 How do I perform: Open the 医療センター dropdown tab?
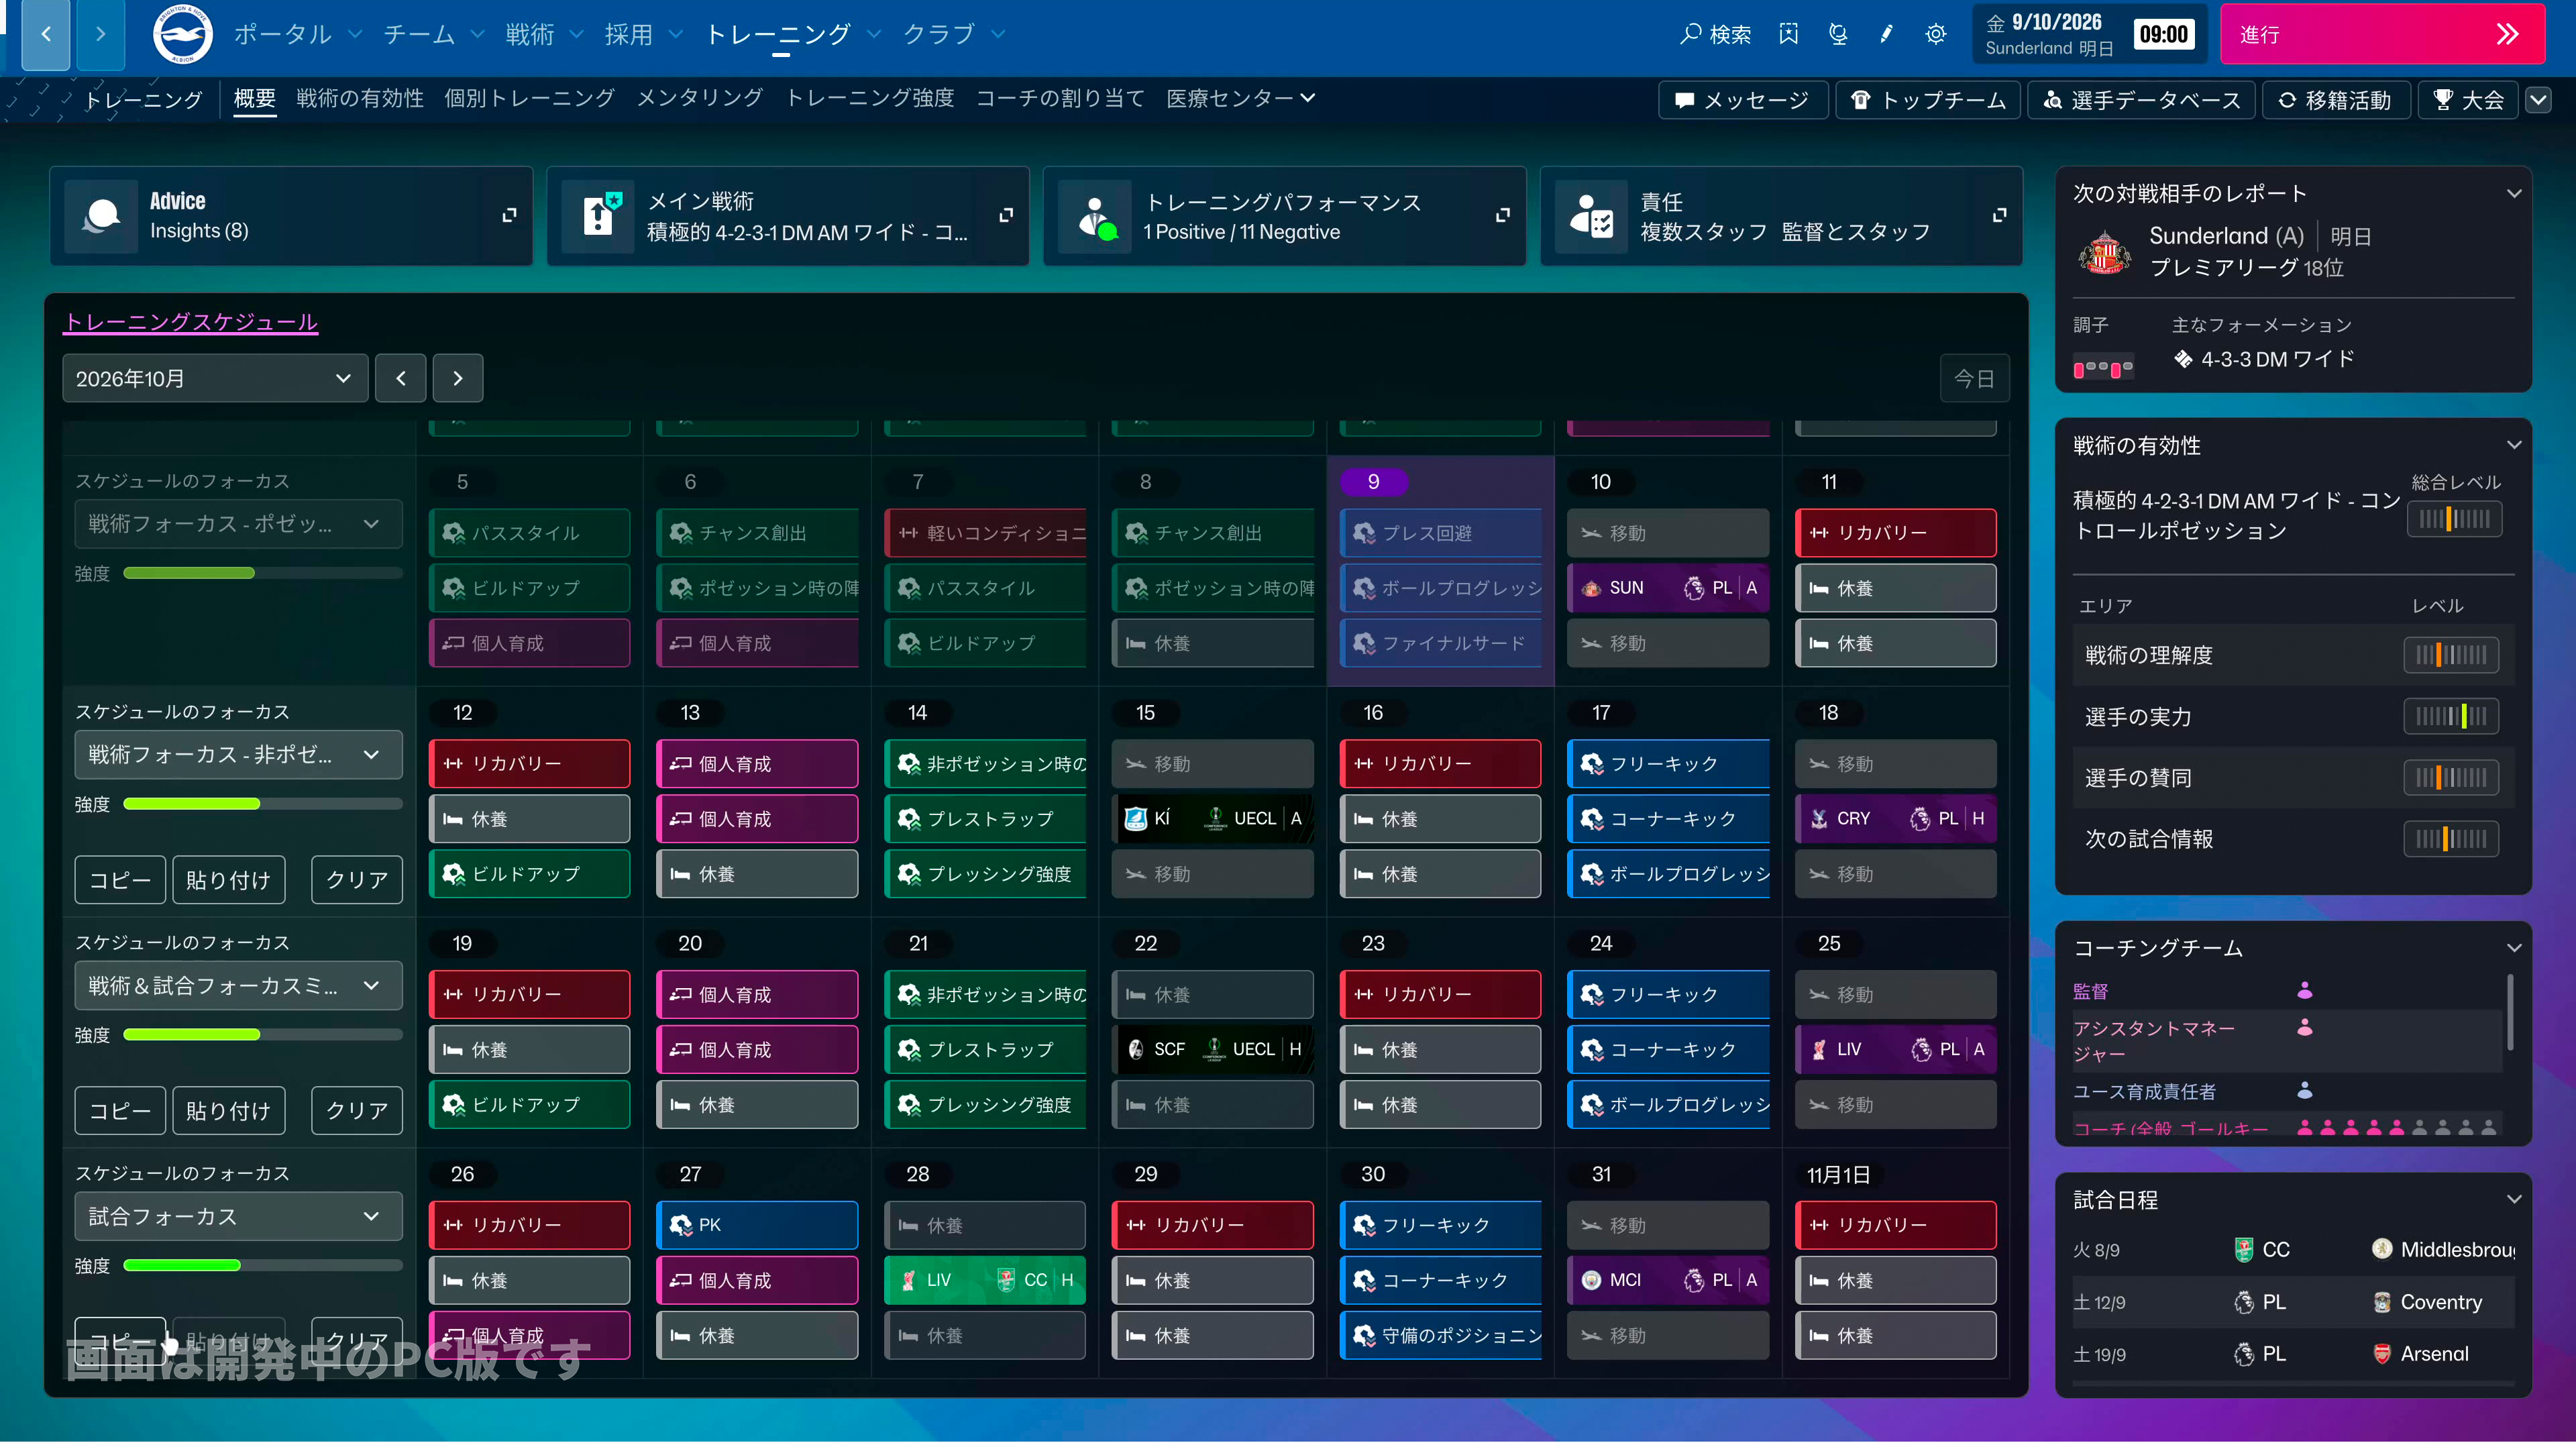pos(1240,98)
